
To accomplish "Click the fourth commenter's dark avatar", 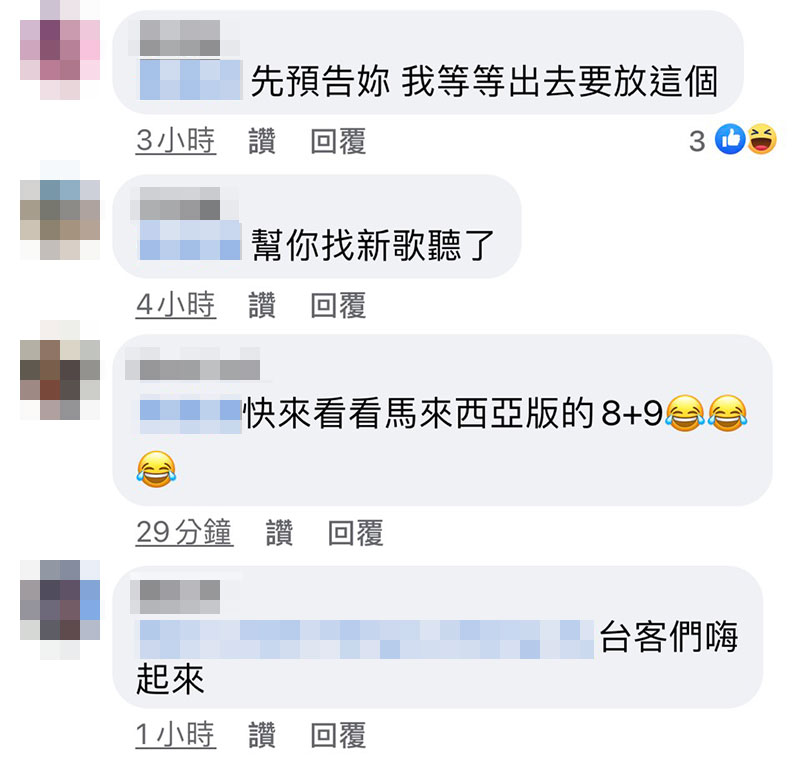I will coord(60,610).
